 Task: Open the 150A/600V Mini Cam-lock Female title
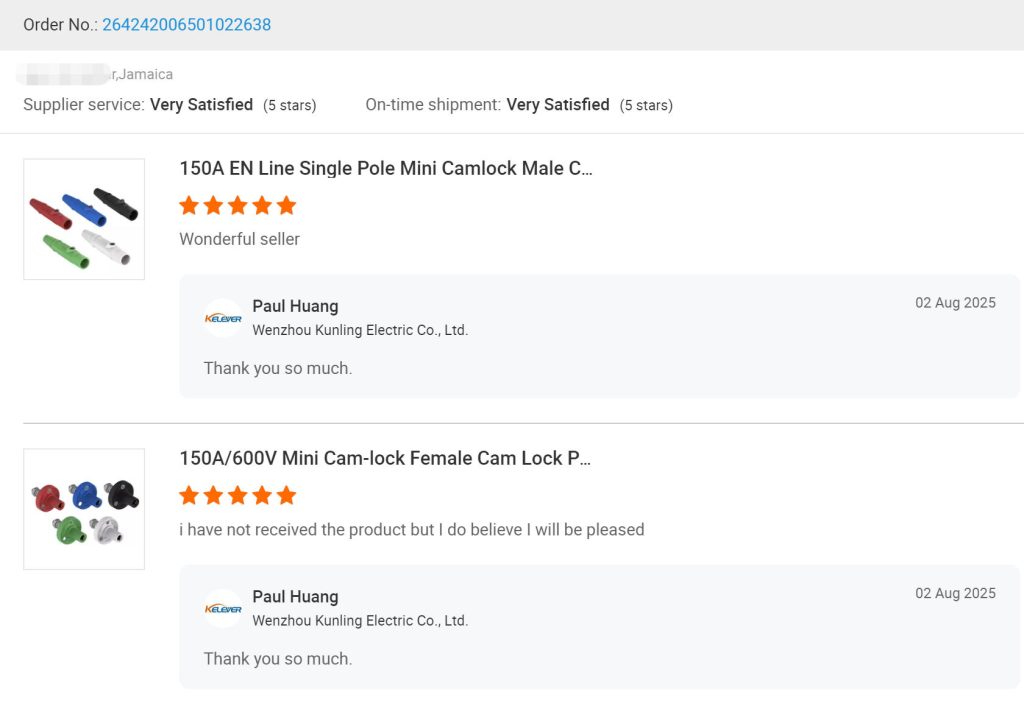point(385,459)
